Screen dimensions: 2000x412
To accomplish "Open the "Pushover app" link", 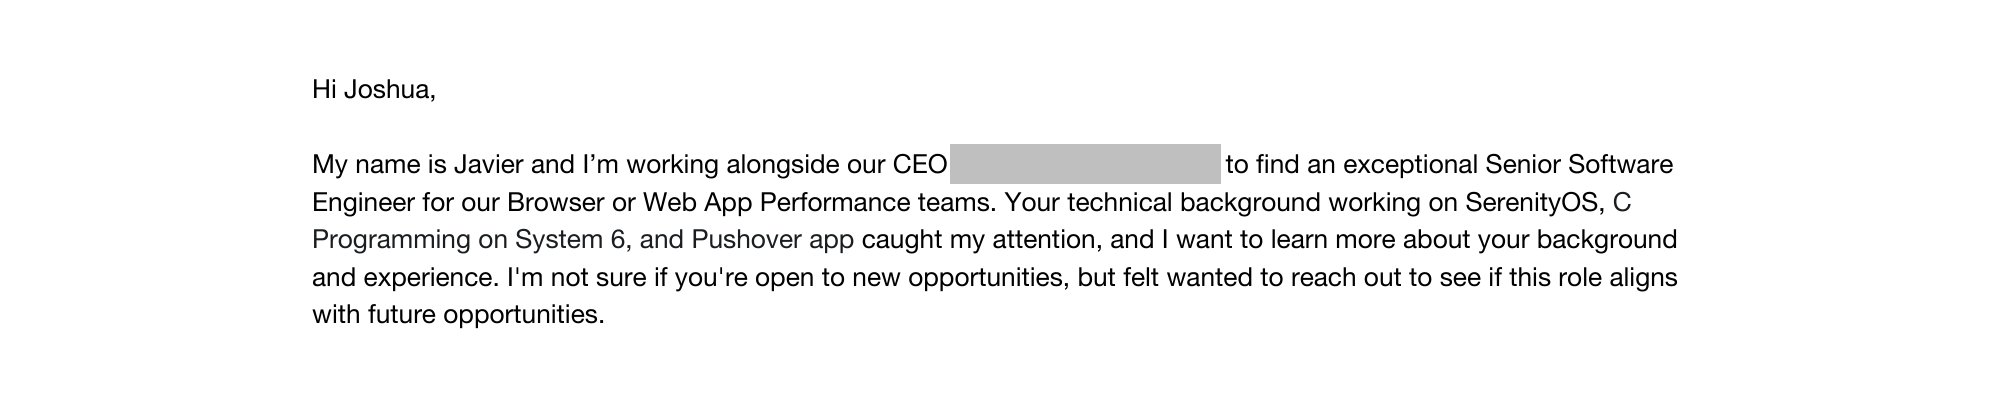I will pyautogui.click(x=772, y=240).
